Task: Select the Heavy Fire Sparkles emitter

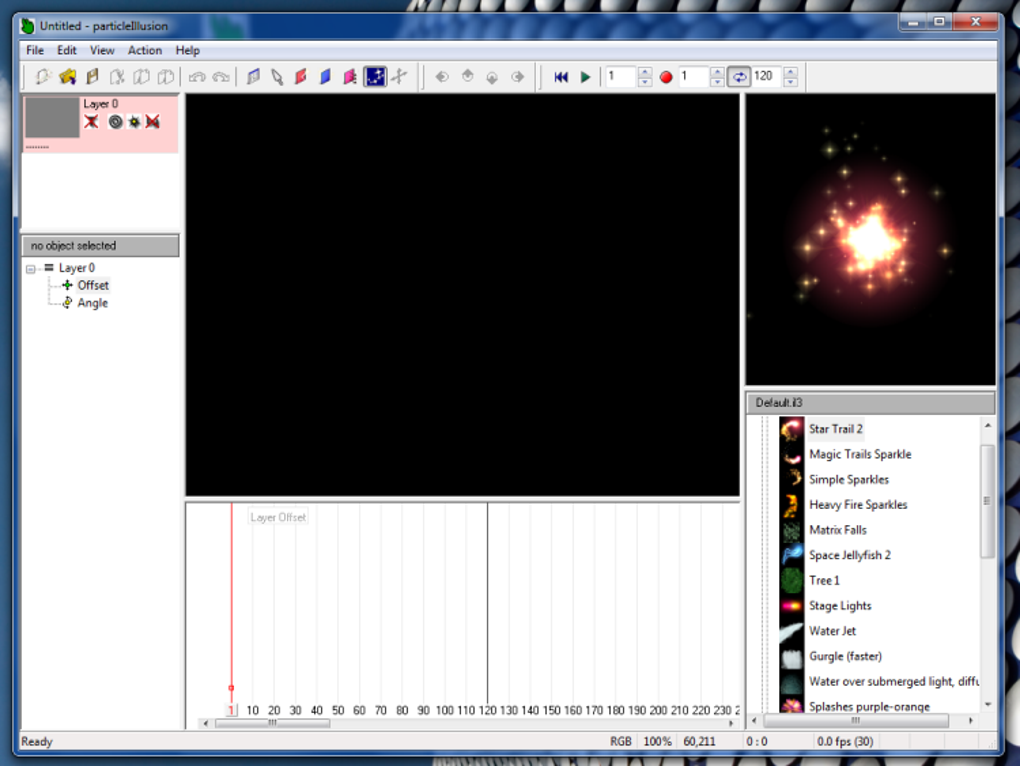Action: click(858, 505)
